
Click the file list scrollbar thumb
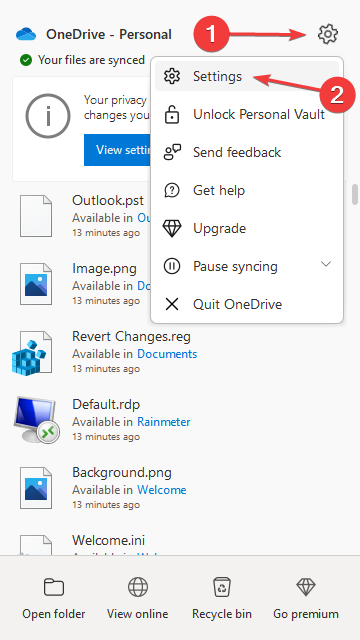(355, 196)
